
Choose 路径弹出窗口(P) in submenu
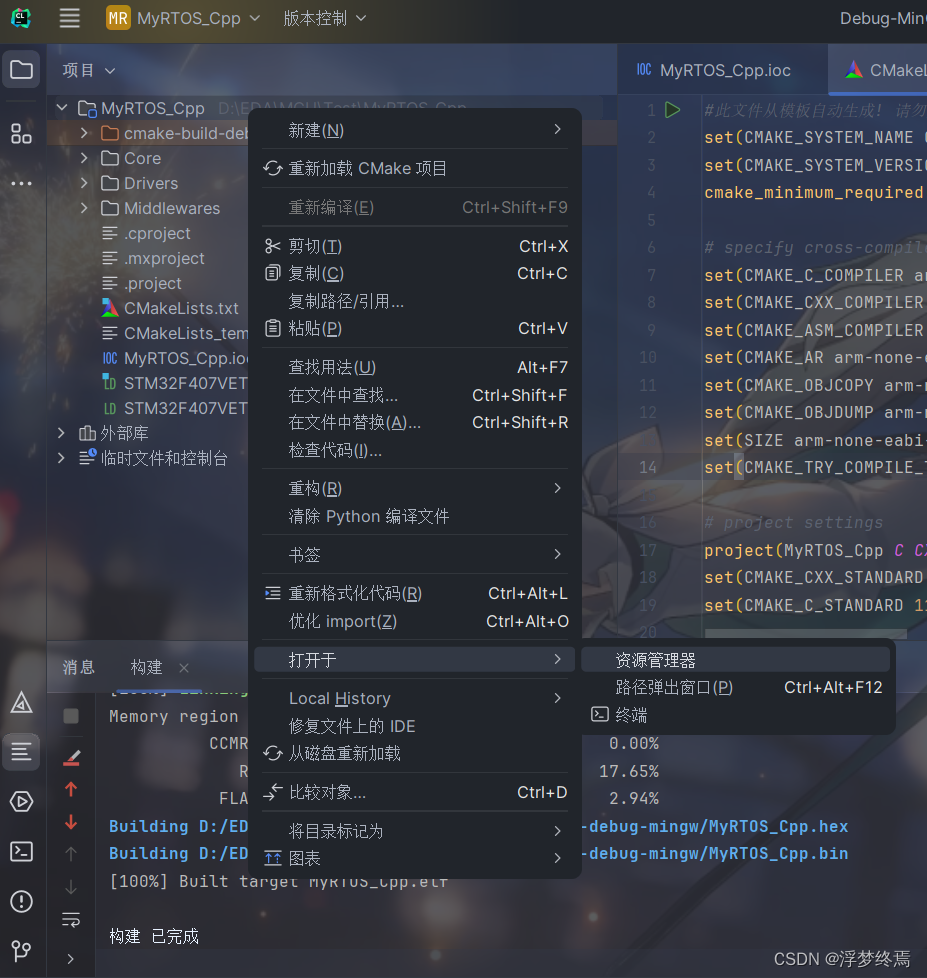735,687
